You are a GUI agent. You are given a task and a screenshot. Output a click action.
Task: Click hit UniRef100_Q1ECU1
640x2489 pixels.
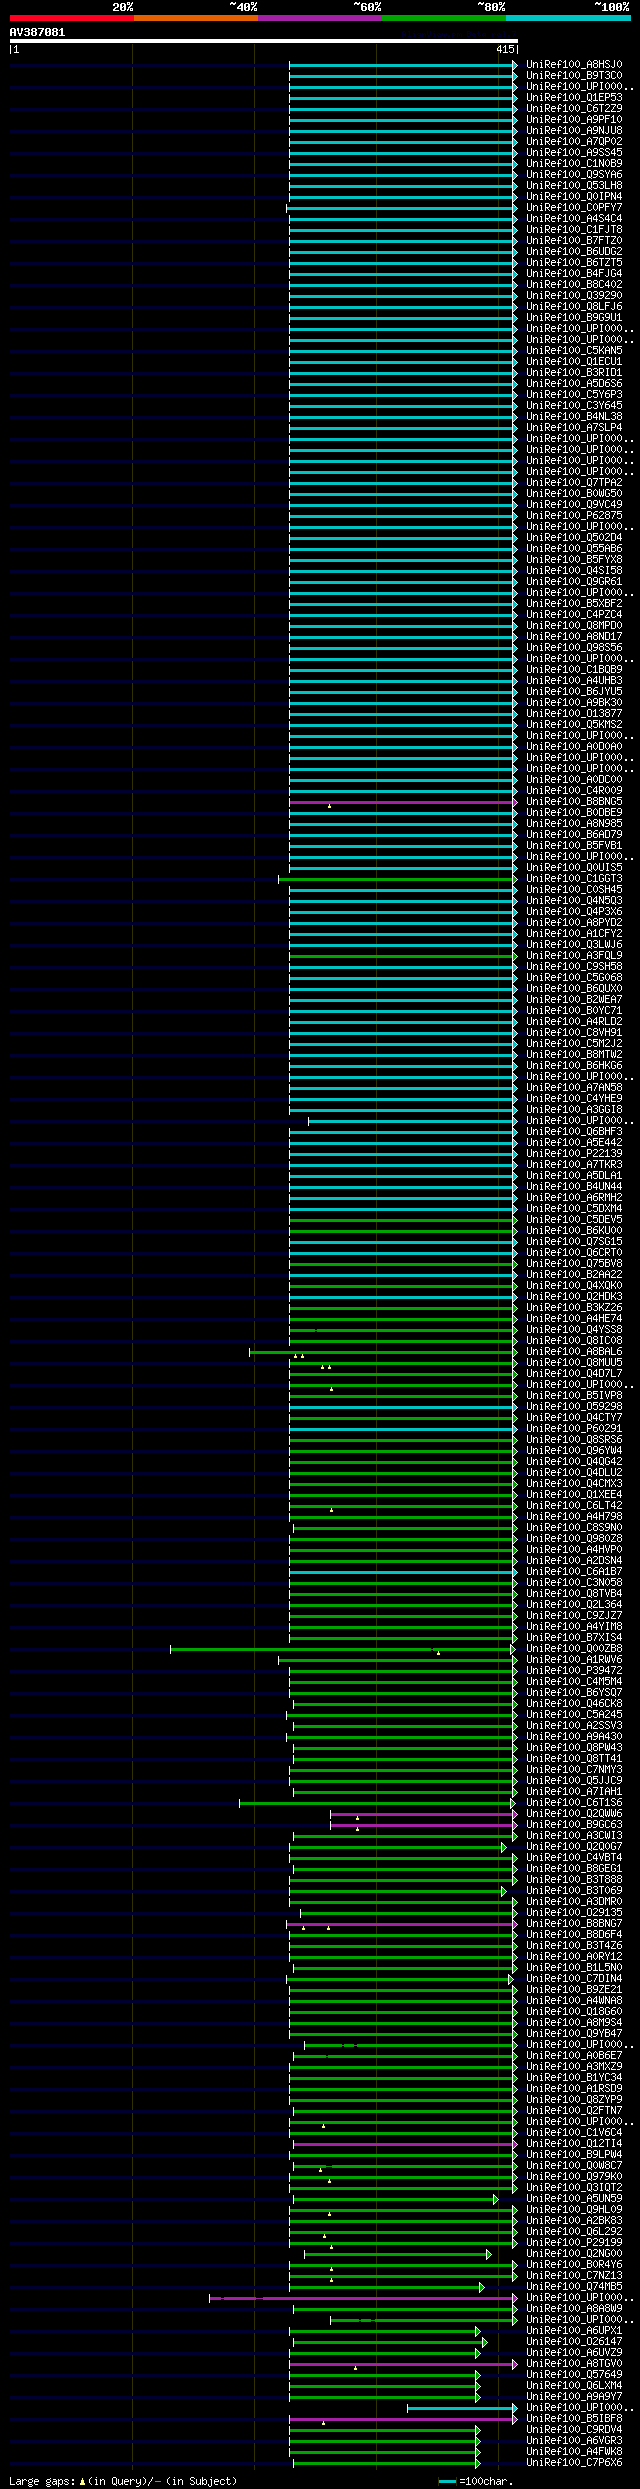574,362
